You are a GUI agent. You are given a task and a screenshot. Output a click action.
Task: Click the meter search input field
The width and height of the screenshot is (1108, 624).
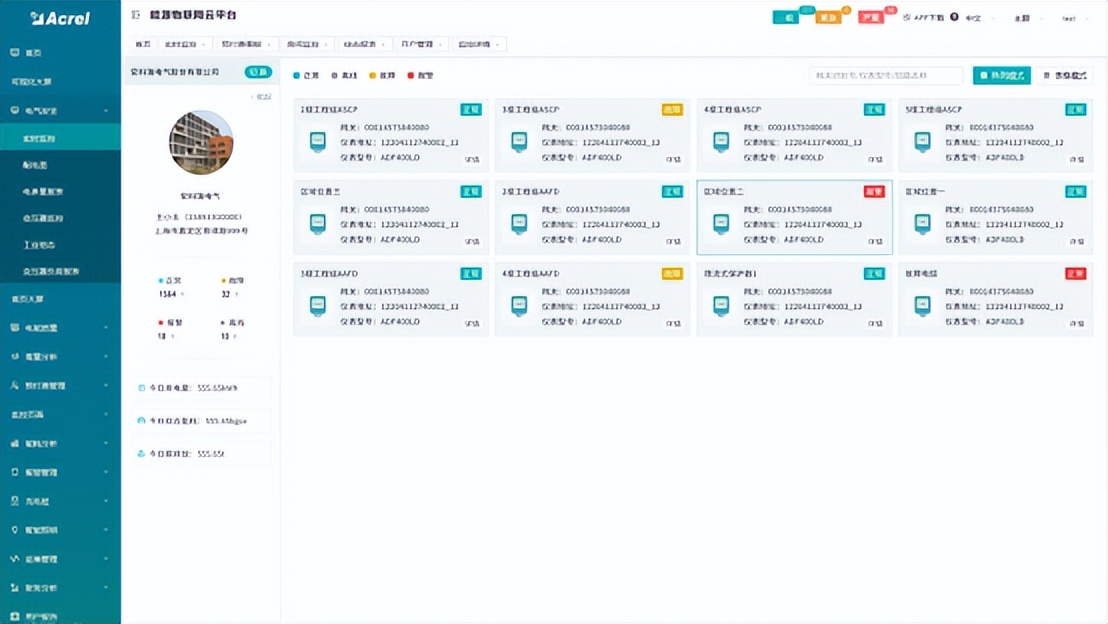[885, 75]
